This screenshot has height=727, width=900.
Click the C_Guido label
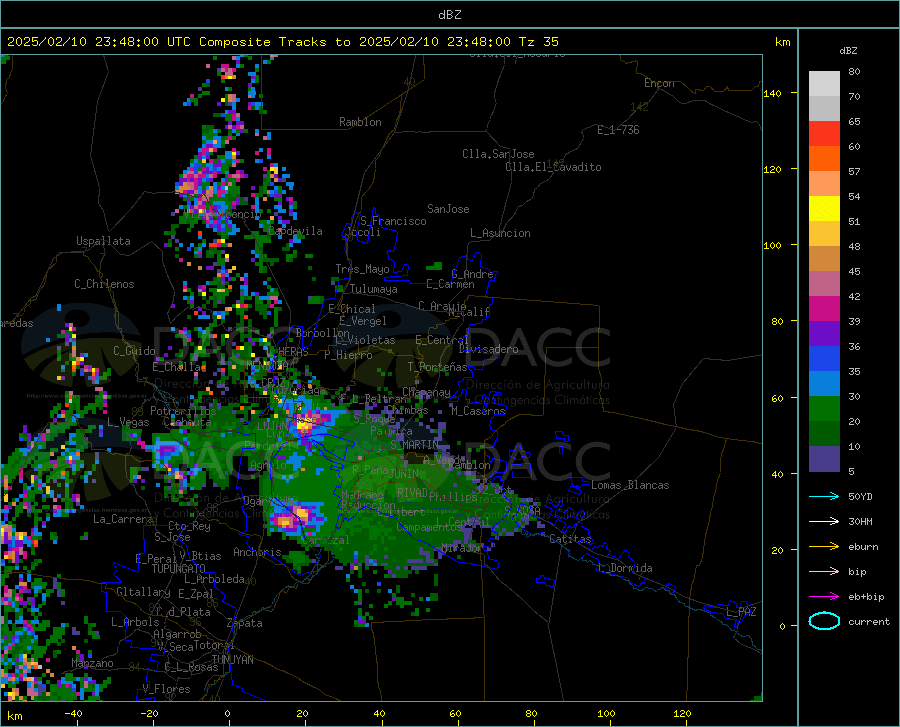(134, 351)
